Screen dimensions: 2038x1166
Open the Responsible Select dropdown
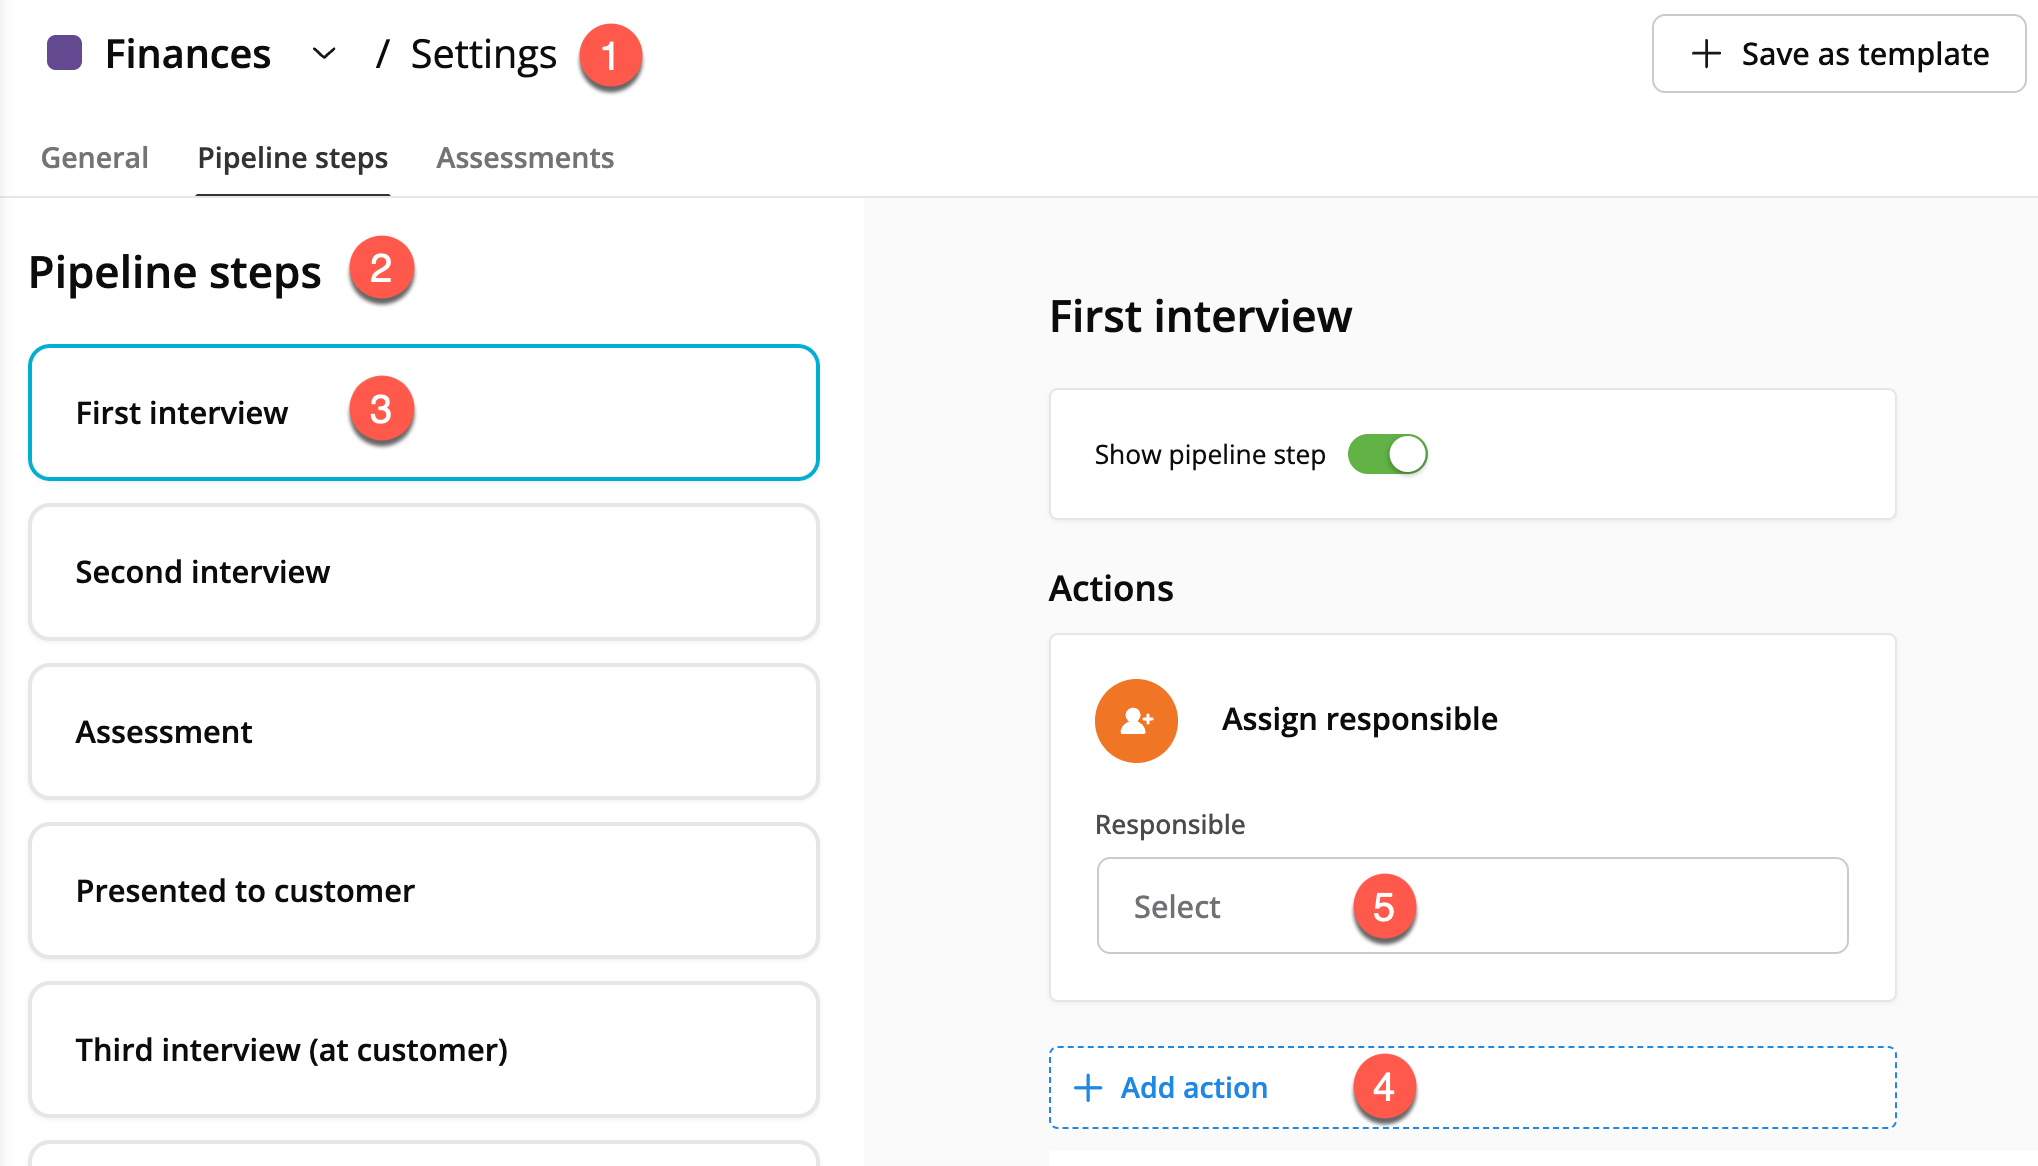pyautogui.click(x=1472, y=906)
